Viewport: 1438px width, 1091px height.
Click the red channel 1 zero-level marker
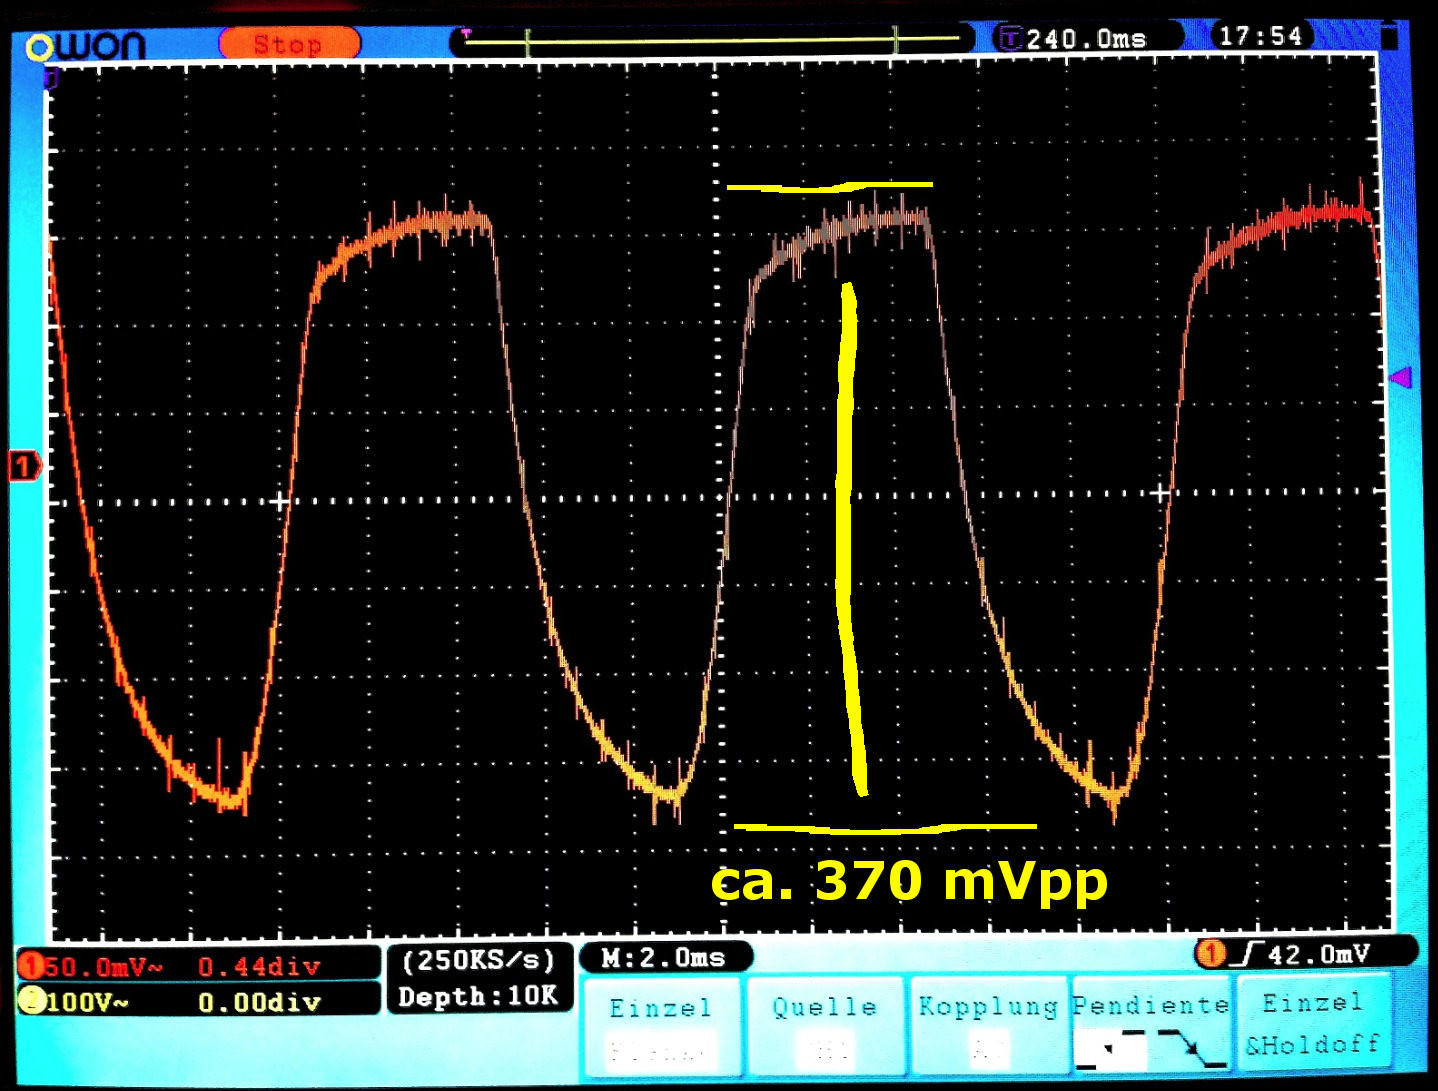(23, 466)
